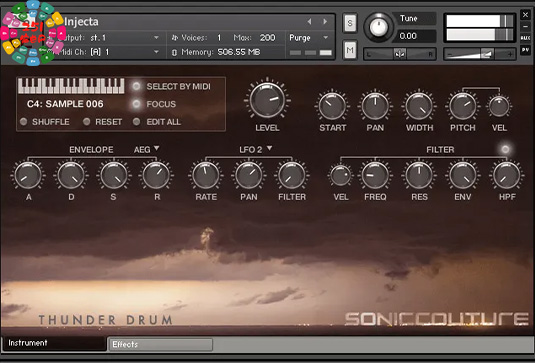
Task: Open the Output st. 1 dropdown
Action: click(x=156, y=38)
